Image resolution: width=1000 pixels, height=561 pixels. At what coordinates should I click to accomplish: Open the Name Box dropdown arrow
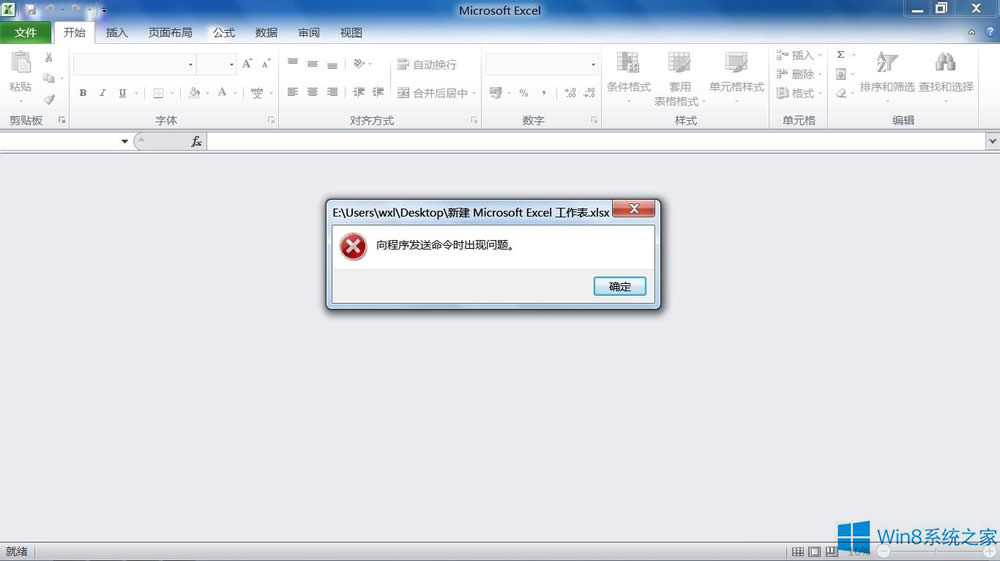124,142
